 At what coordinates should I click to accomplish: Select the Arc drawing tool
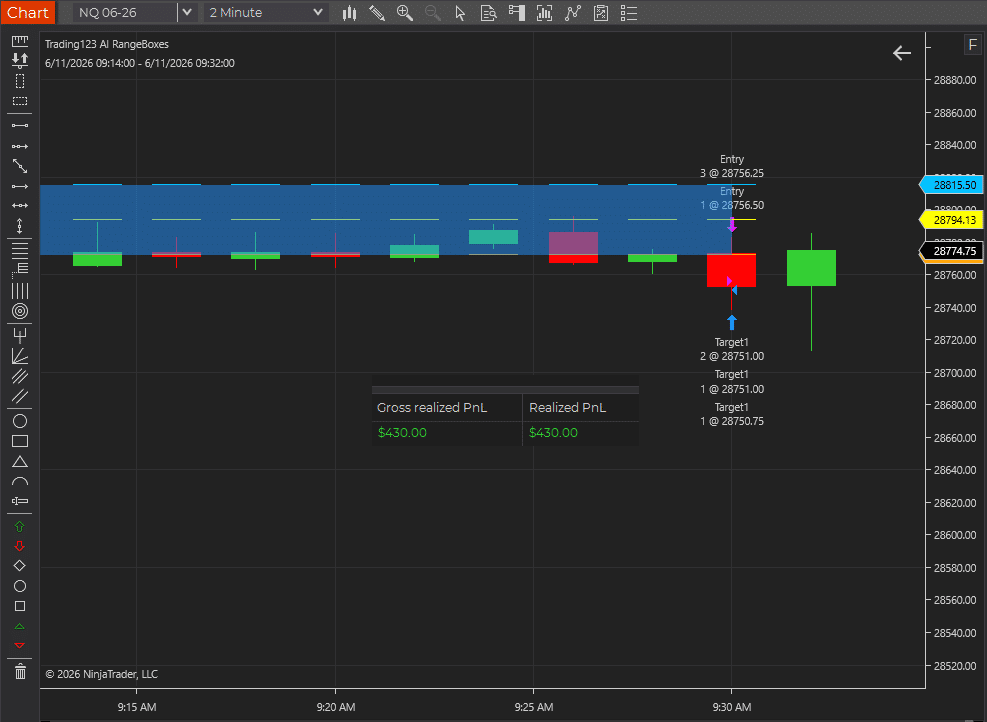point(20,482)
